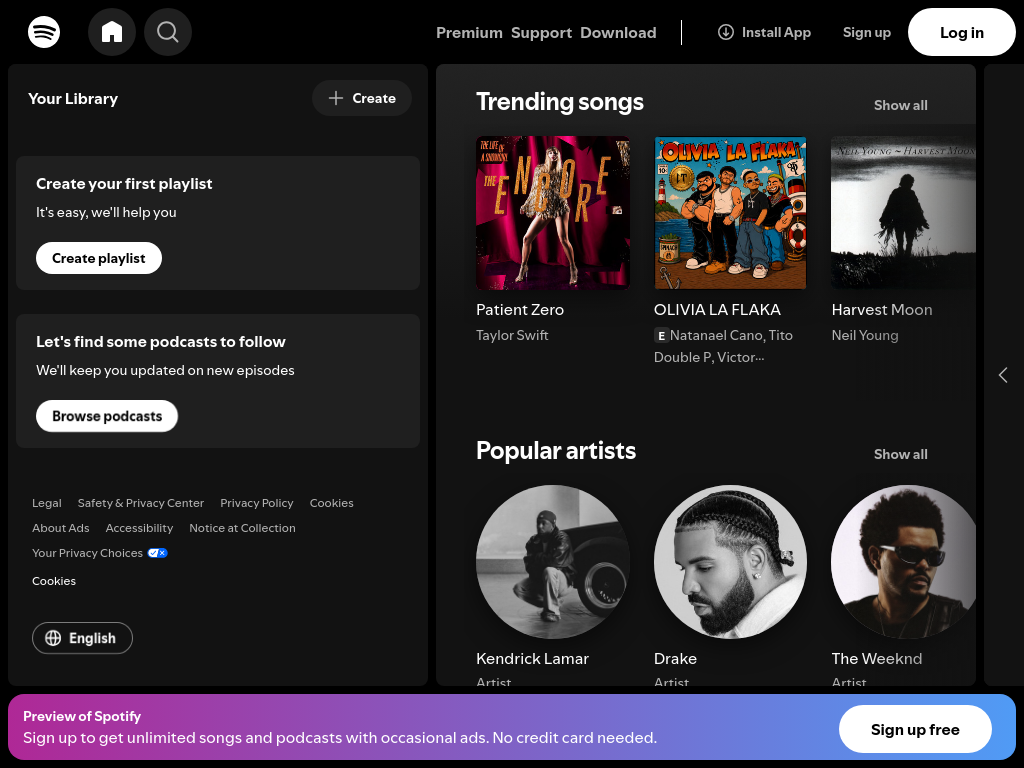Open the English language selector
This screenshot has height=768, width=1024.
coord(82,638)
